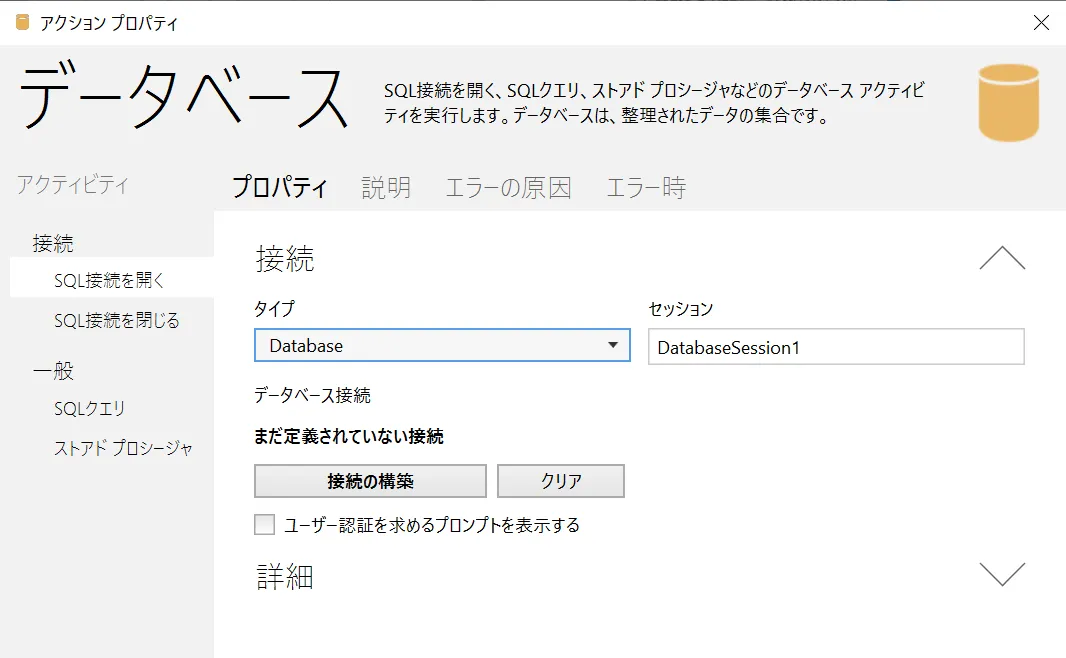
Task: Select SQL接続を開く in the activity list
Action: pyautogui.click(x=109, y=281)
